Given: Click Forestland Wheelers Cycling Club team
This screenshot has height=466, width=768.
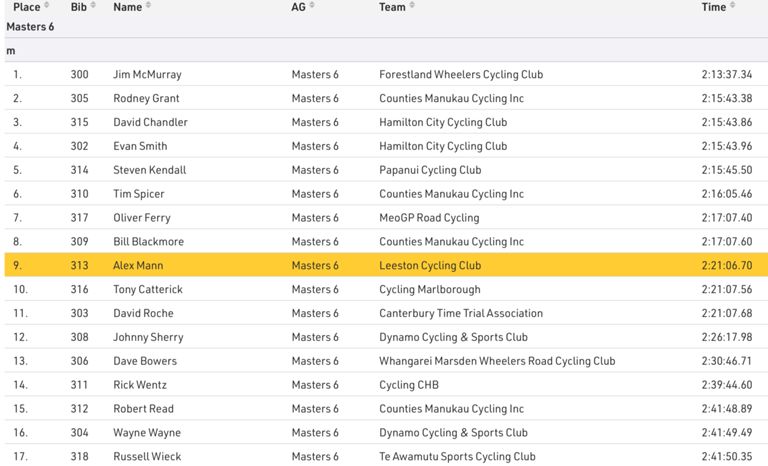Looking at the screenshot, I should [x=461, y=74].
